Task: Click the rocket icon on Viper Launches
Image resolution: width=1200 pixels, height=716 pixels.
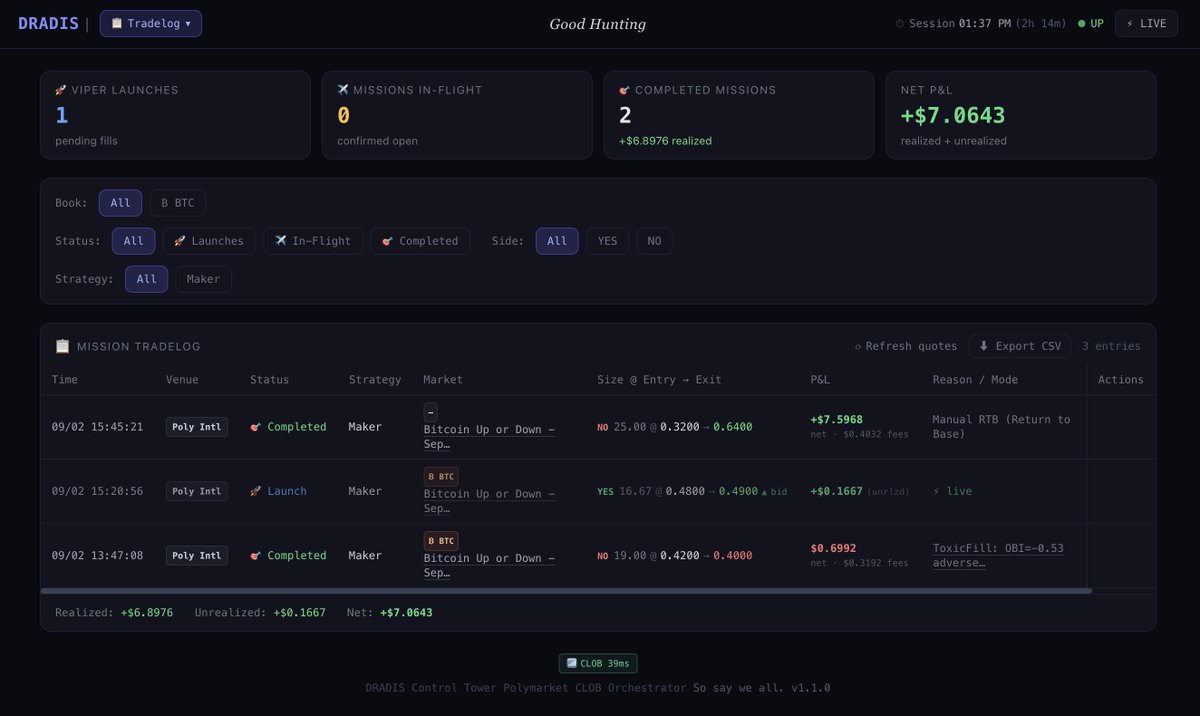Action: point(61,90)
